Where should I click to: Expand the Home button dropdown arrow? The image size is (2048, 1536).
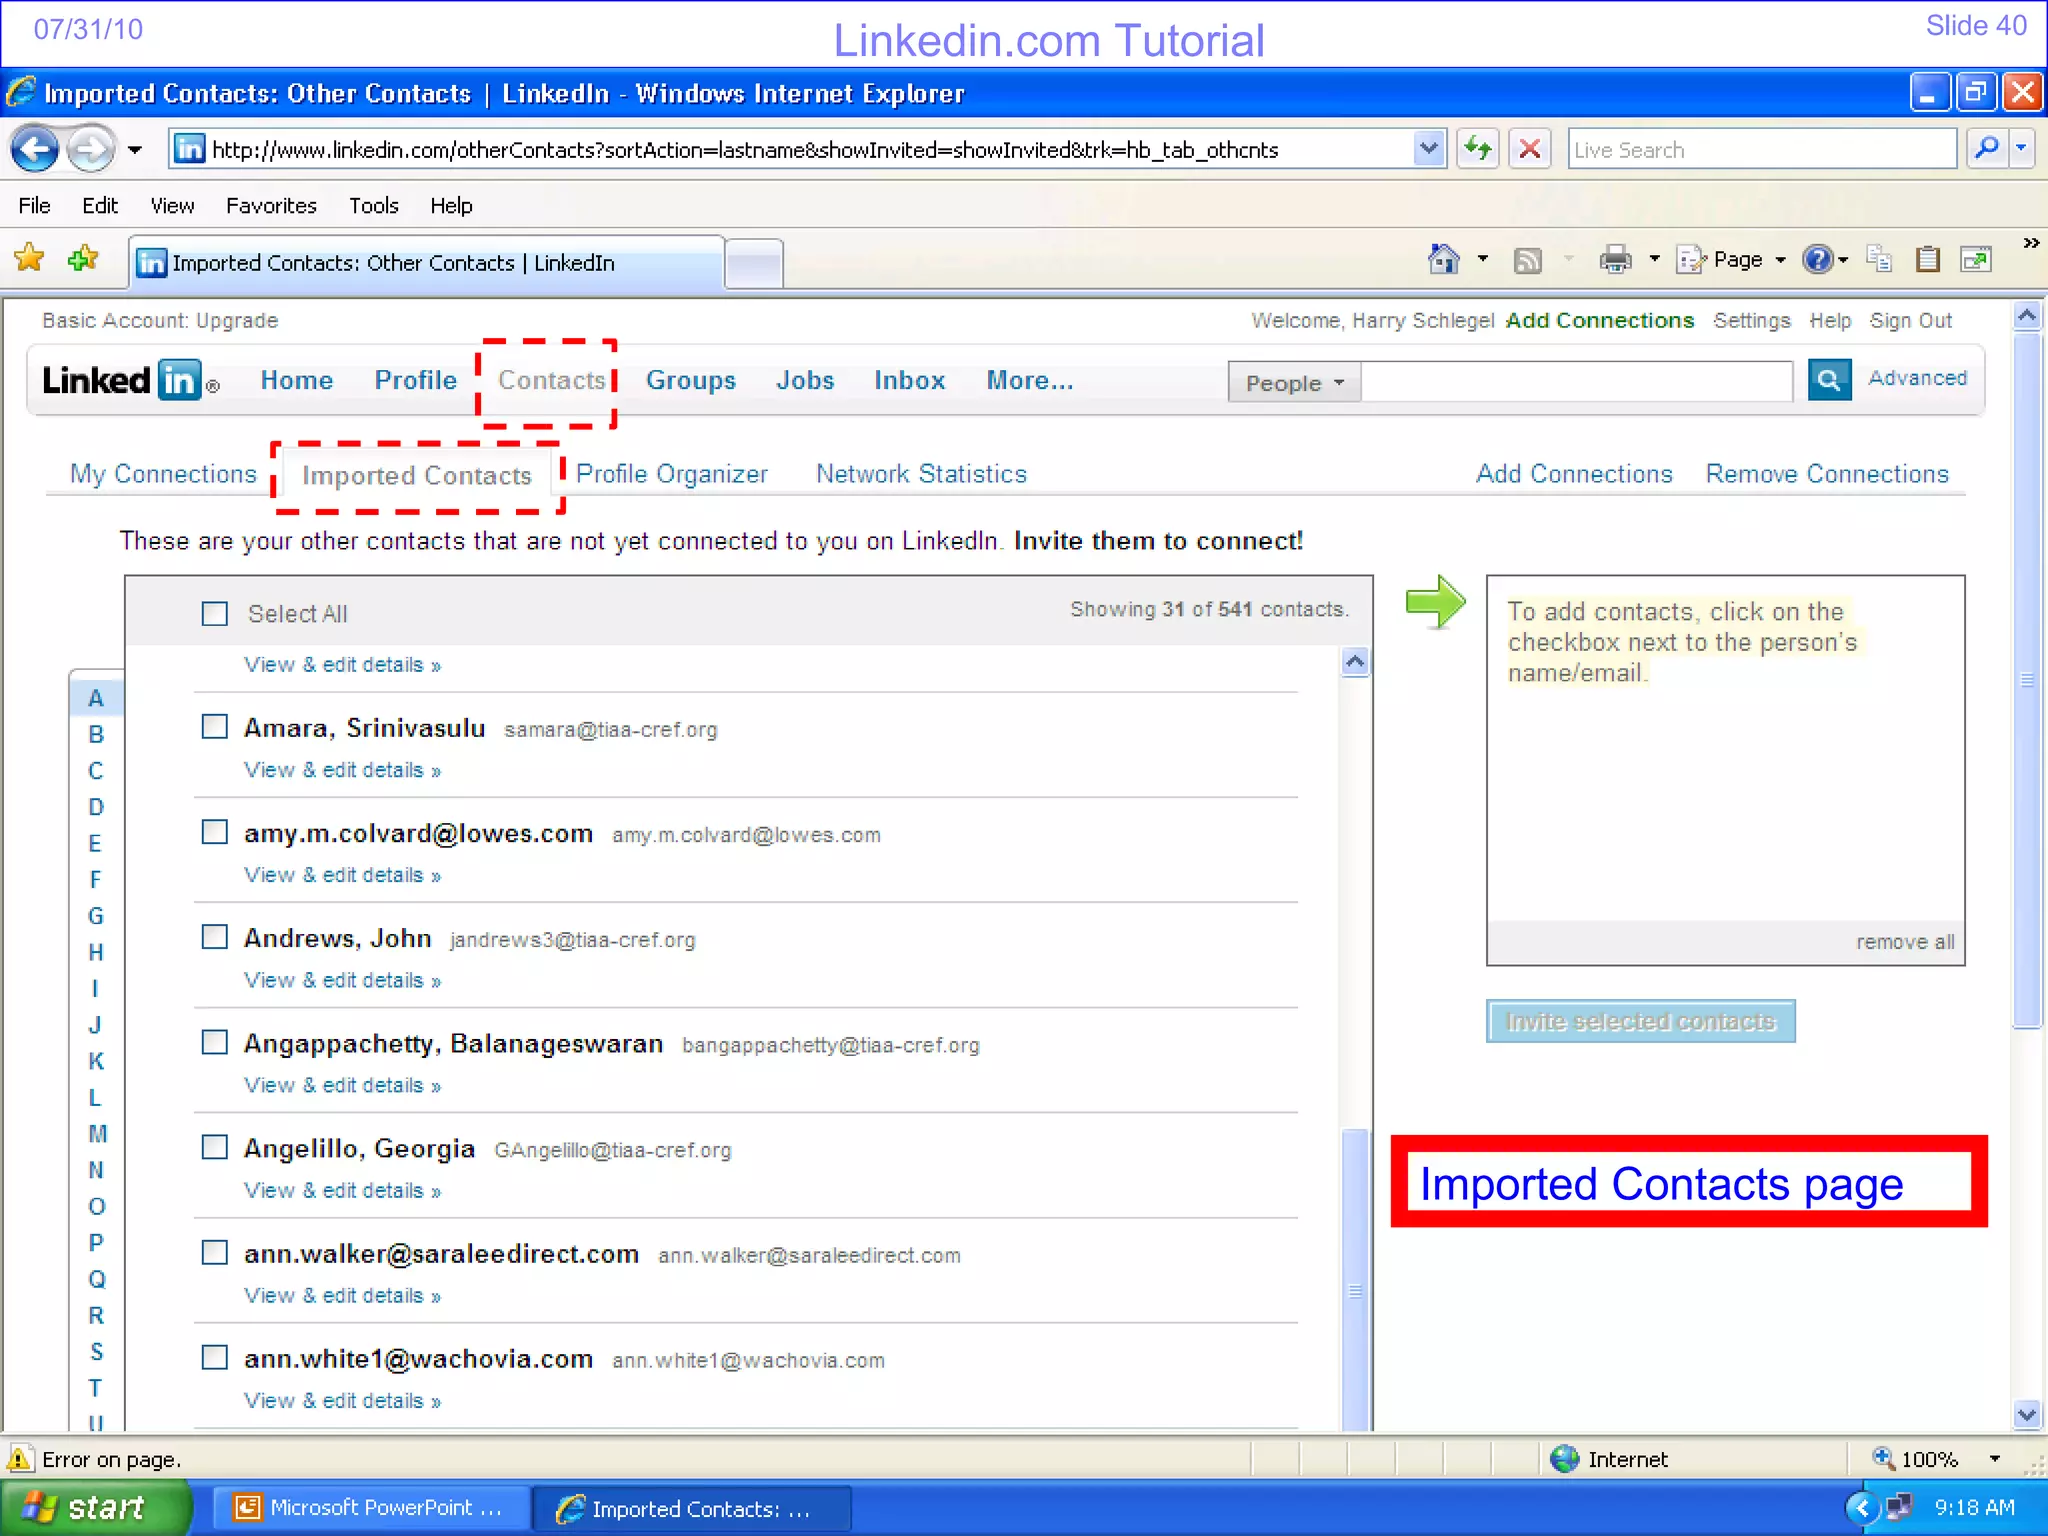pos(1483,260)
